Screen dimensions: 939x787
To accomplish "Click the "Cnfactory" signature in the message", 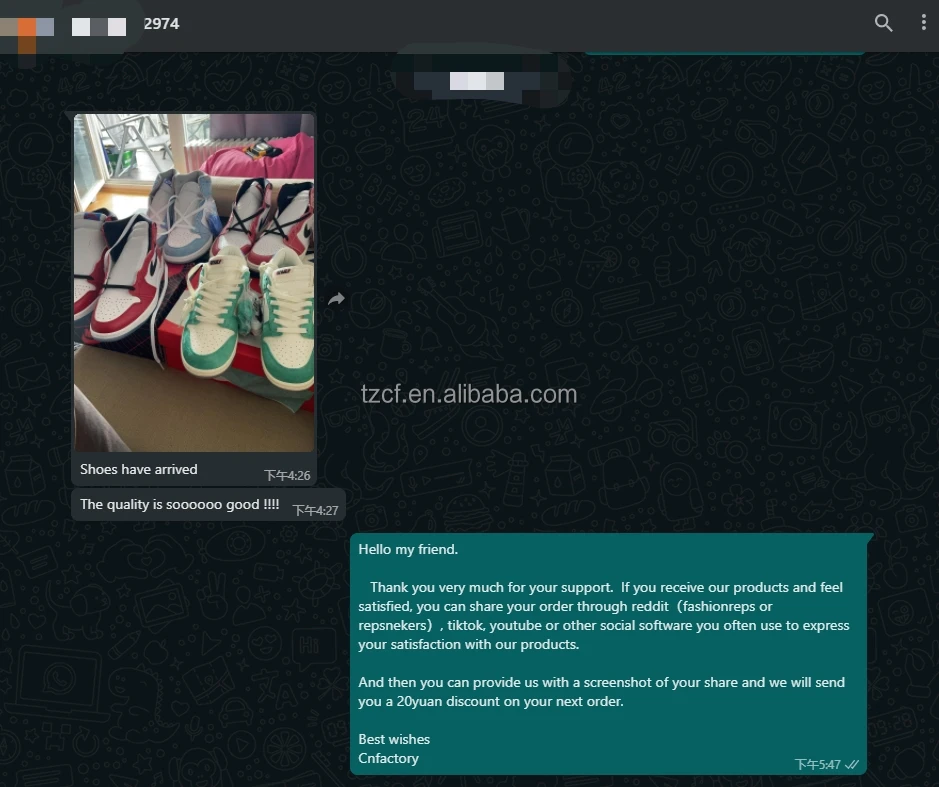I will tap(389, 758).
